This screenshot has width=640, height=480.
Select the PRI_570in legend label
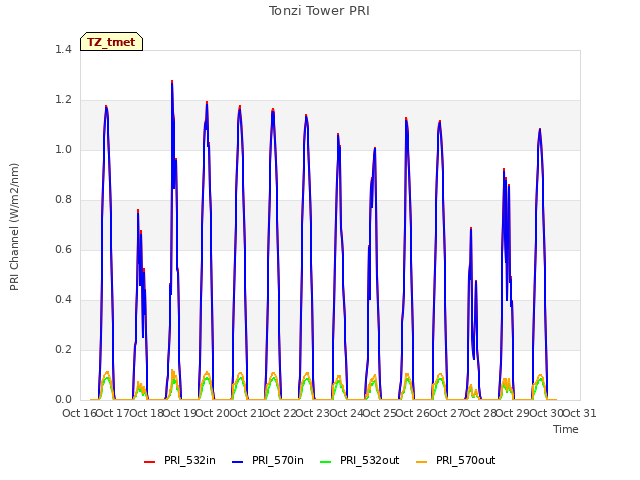point(278,460)
